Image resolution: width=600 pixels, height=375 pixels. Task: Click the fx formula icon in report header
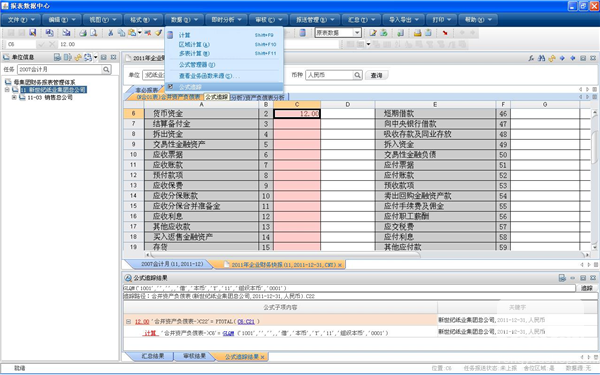coord(531,58)
